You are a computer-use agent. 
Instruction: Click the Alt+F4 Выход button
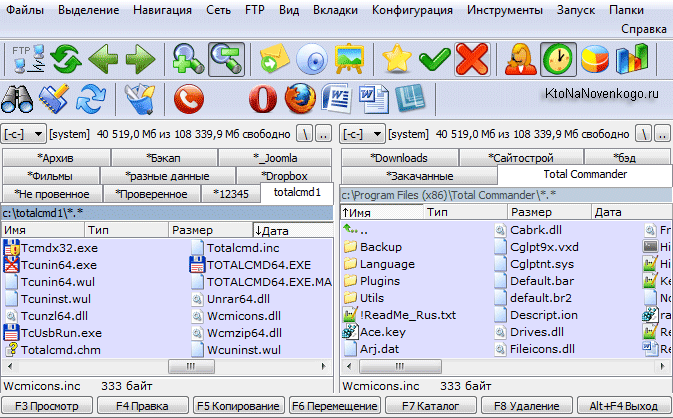624,406
